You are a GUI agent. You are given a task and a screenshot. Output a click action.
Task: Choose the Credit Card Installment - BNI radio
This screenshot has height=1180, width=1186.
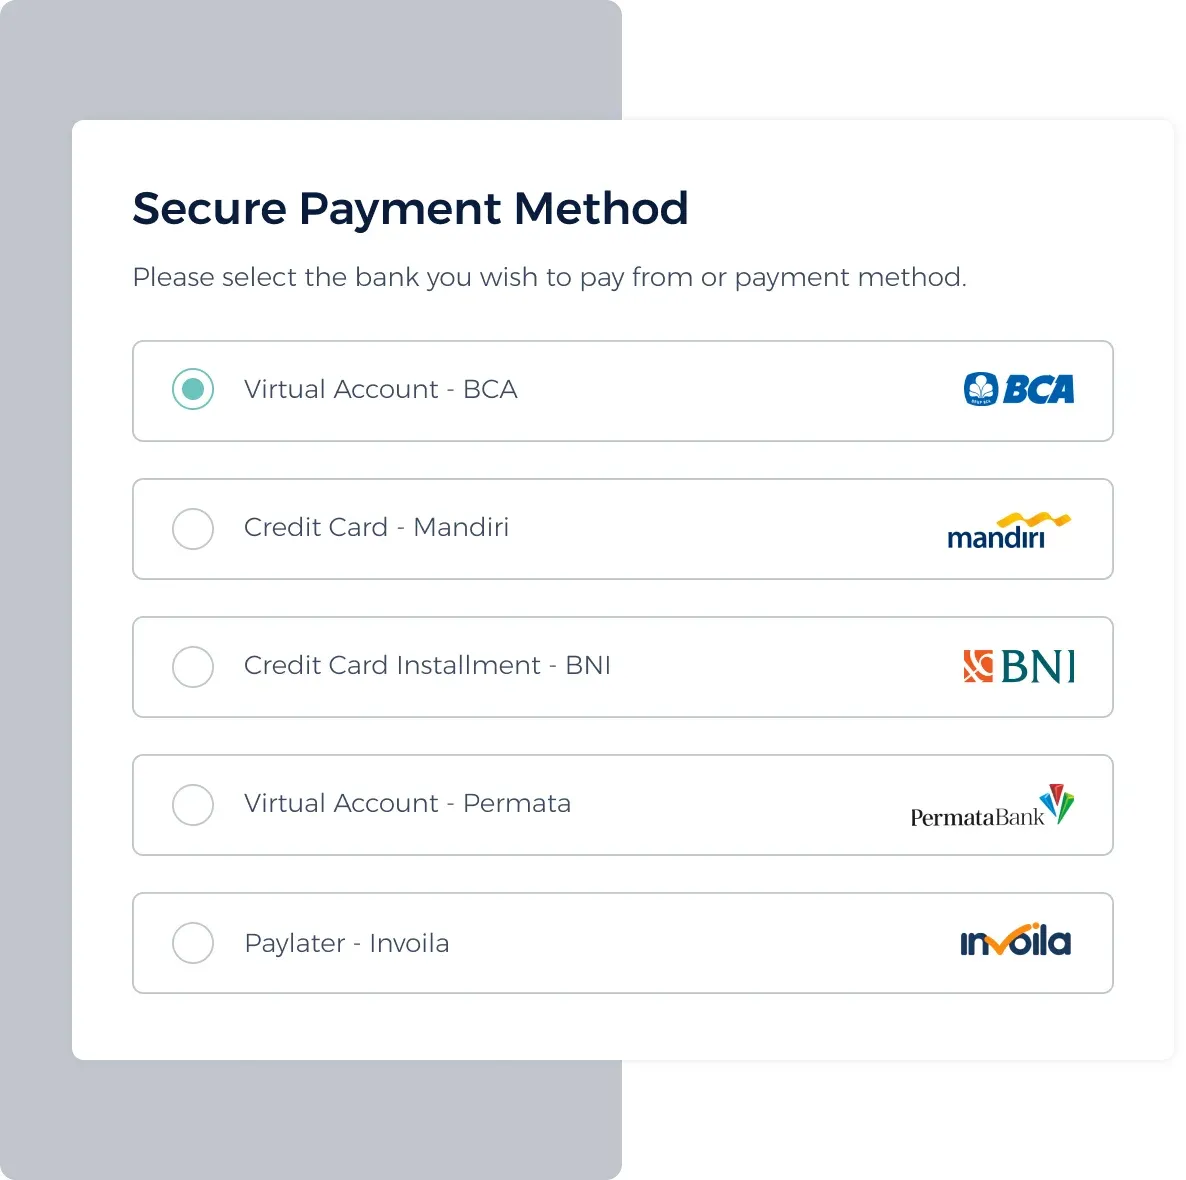pyautogui.click(x=193, y=666)
